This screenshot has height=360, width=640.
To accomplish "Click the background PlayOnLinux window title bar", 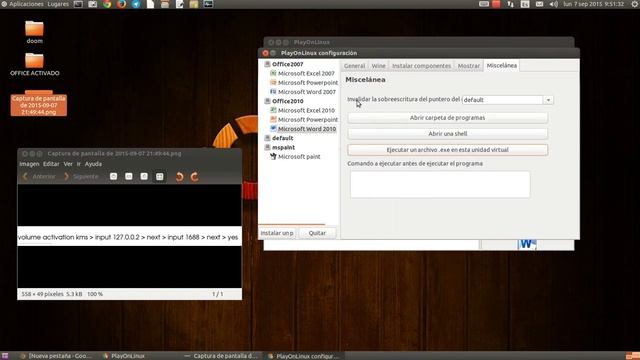I will [419, 42].
